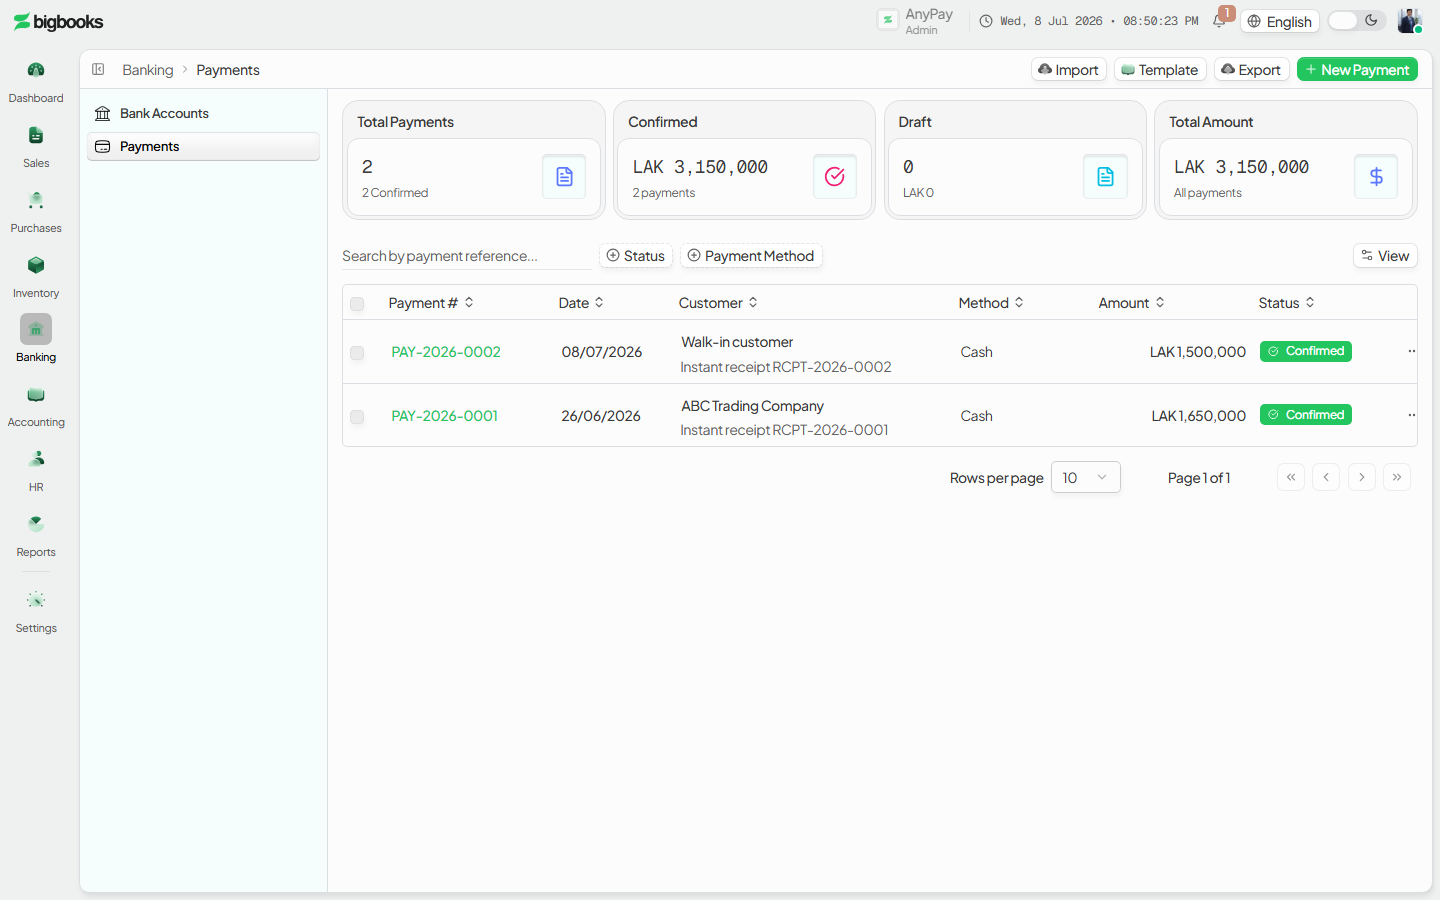Click the Confirmed badge for PAY-2026-0001
Image resolution: width=1440 pixels, height=900 pixels.
(x=1306, y=415)
